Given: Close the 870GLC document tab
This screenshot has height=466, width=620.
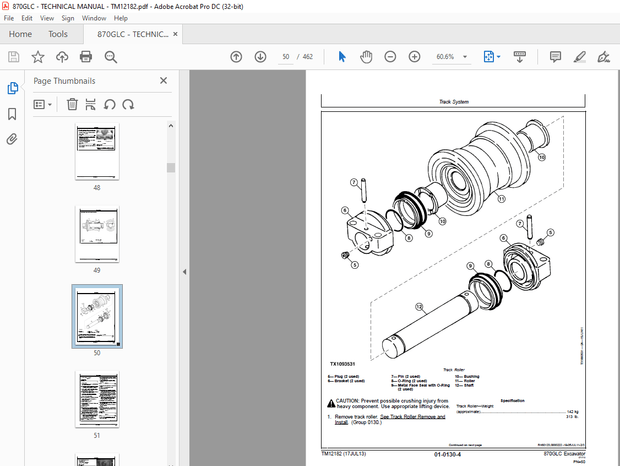Looking at the screenshot, I should [x=175, y=34].
